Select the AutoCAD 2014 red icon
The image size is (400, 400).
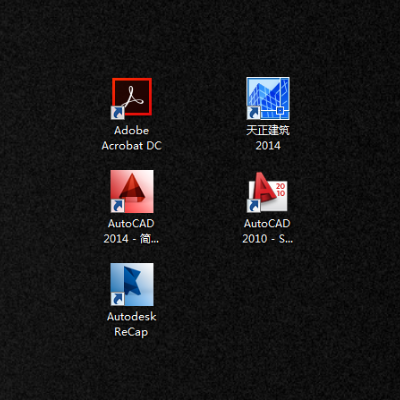[x=132, y=191]
